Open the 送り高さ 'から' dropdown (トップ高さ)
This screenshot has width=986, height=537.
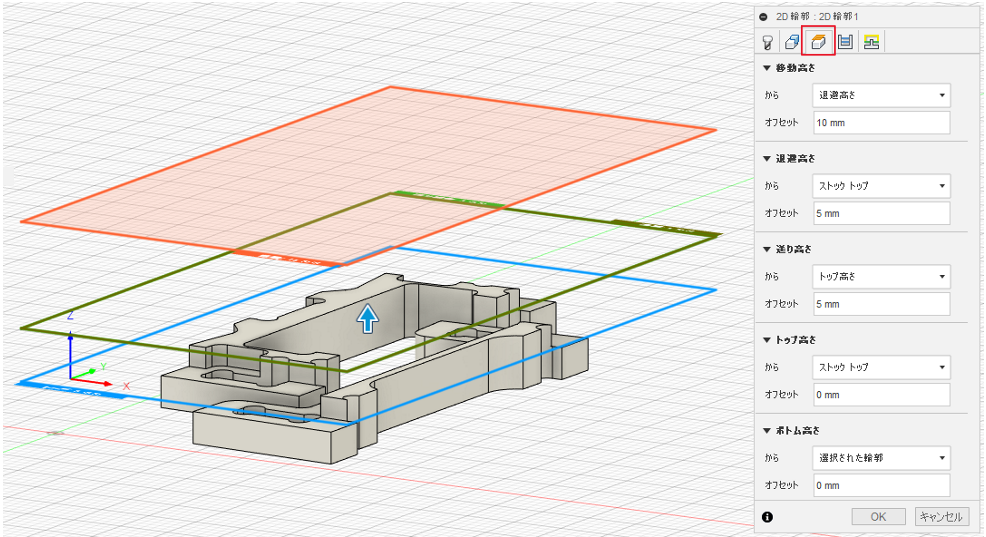(x=881, y=277)
